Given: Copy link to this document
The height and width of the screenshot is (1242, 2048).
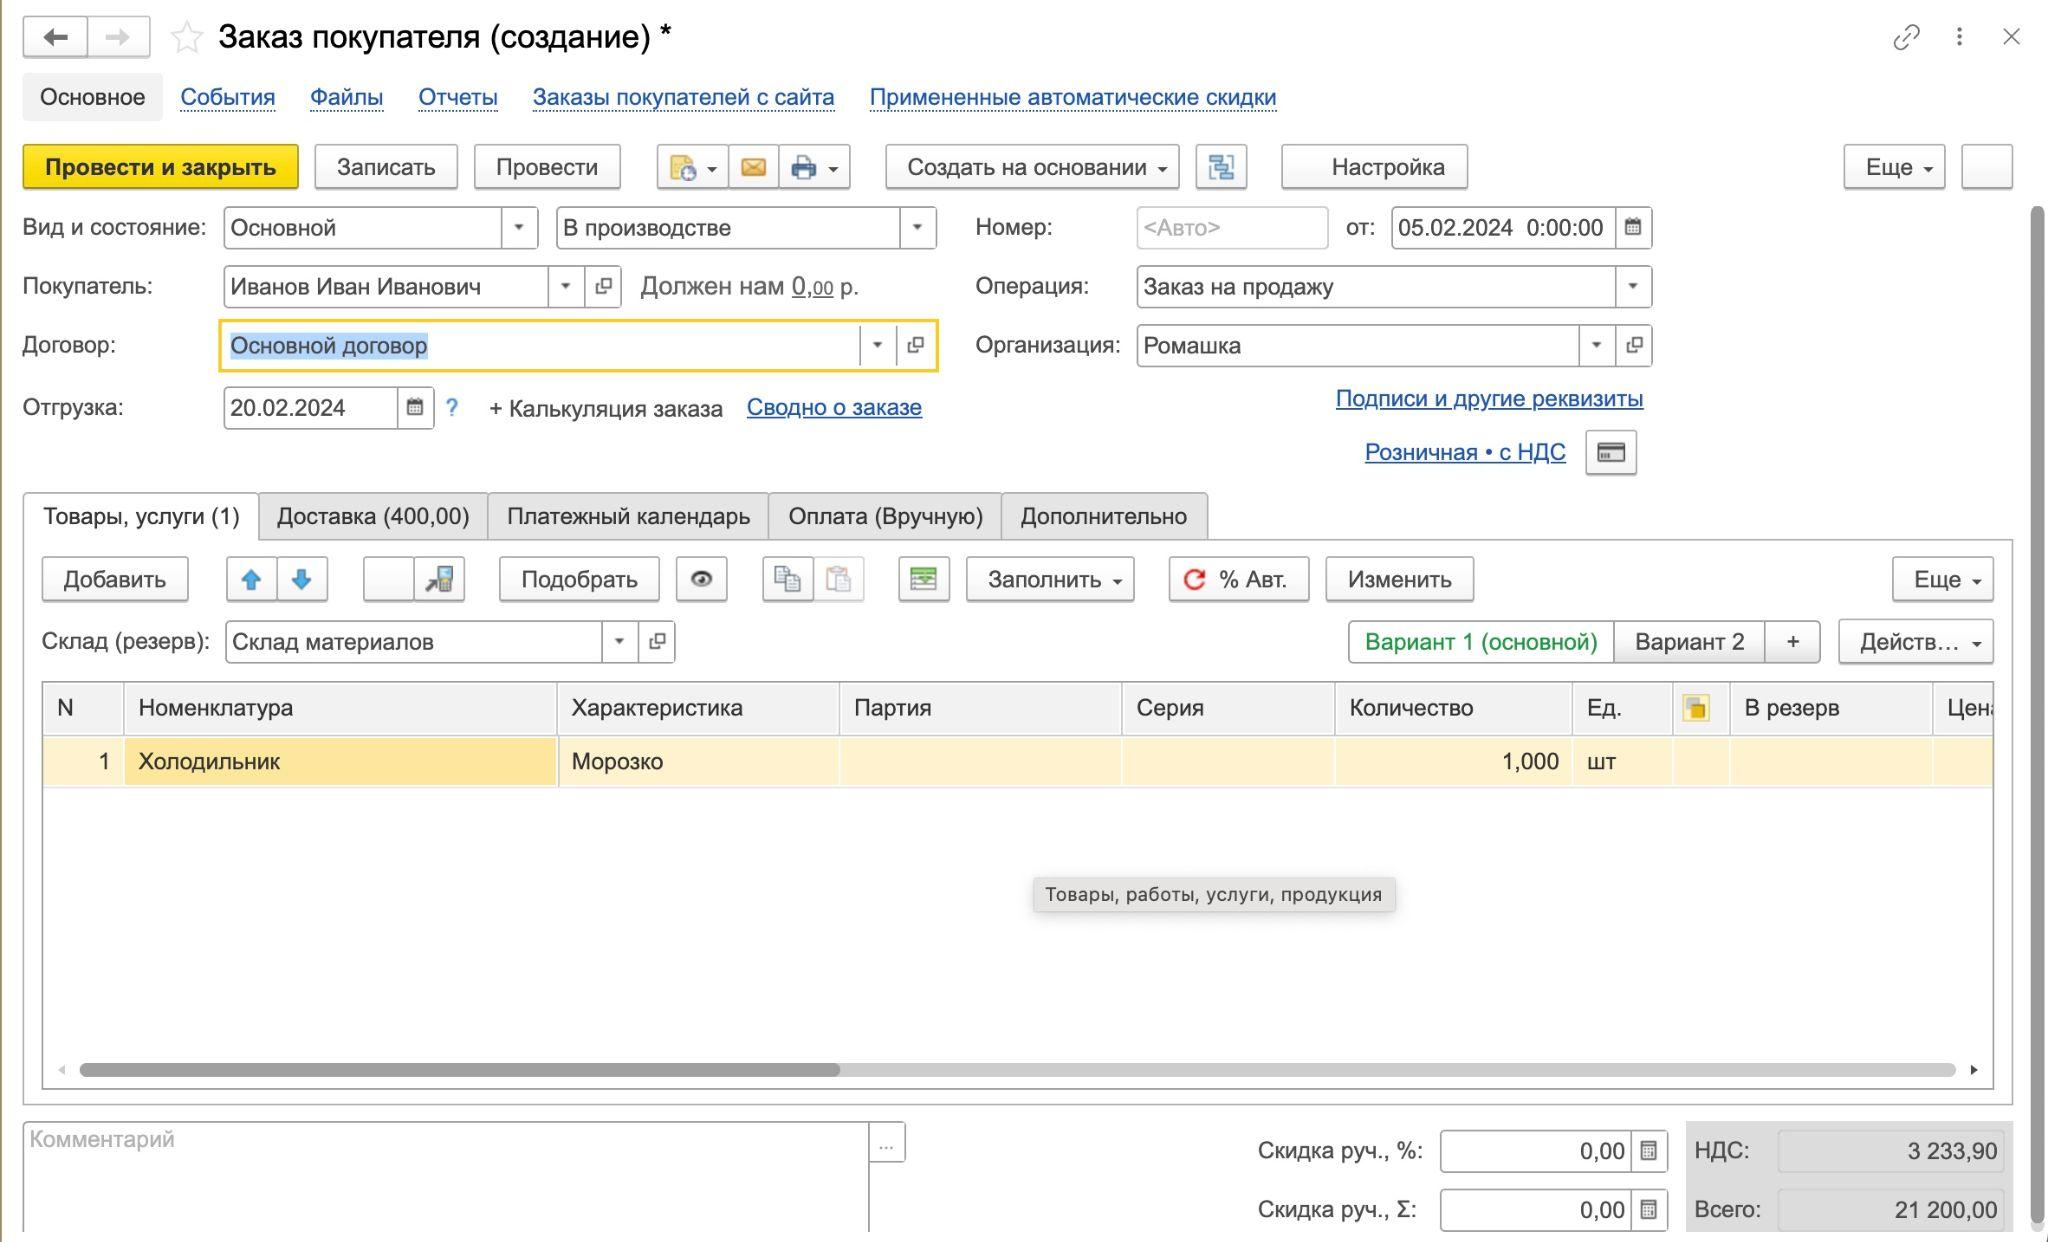Looking at the screenshot, I should point(1906,37).
